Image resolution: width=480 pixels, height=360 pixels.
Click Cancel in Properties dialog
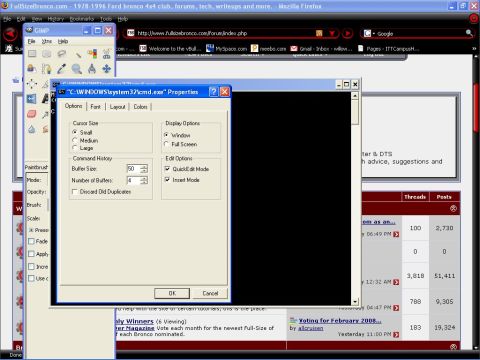[x=210, y=293]
